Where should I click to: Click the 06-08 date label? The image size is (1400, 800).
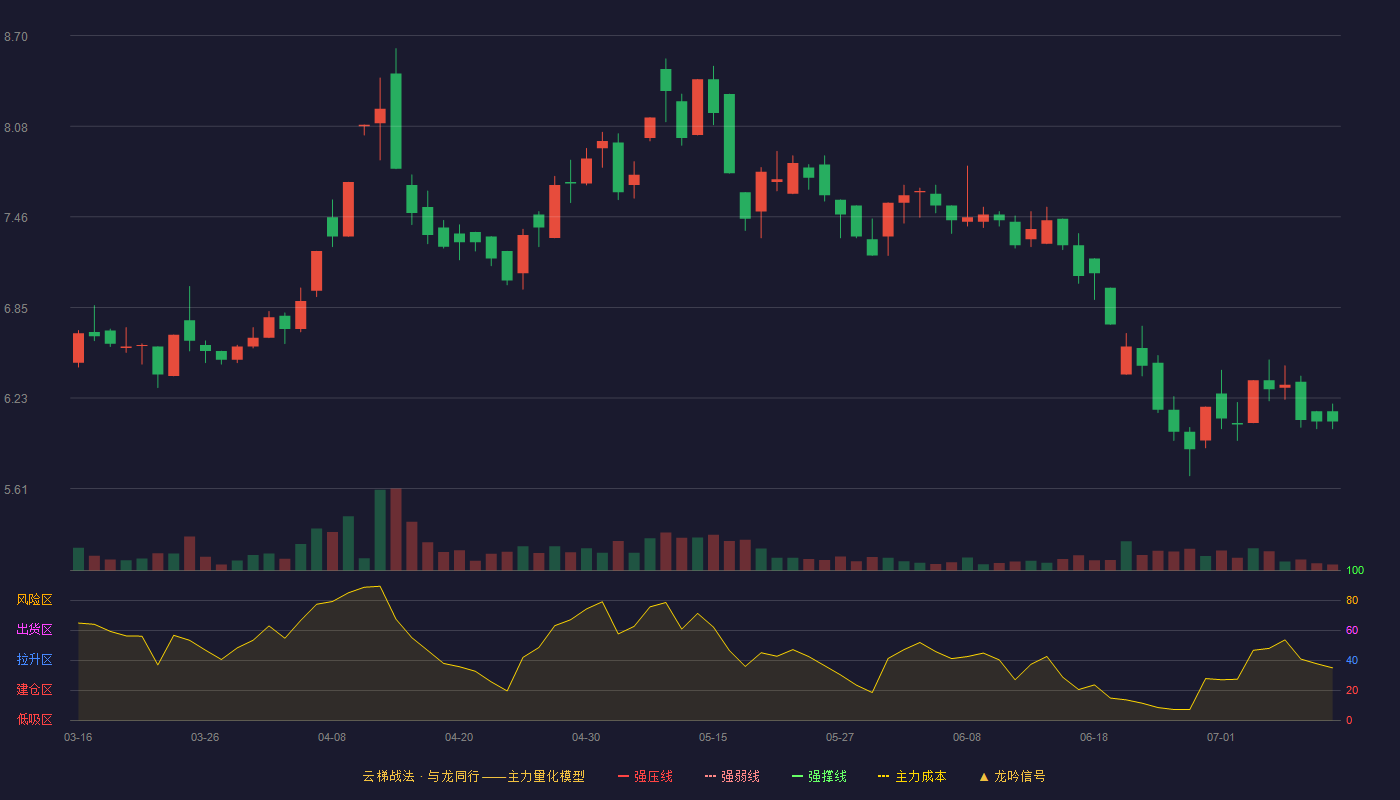[967, 737]
